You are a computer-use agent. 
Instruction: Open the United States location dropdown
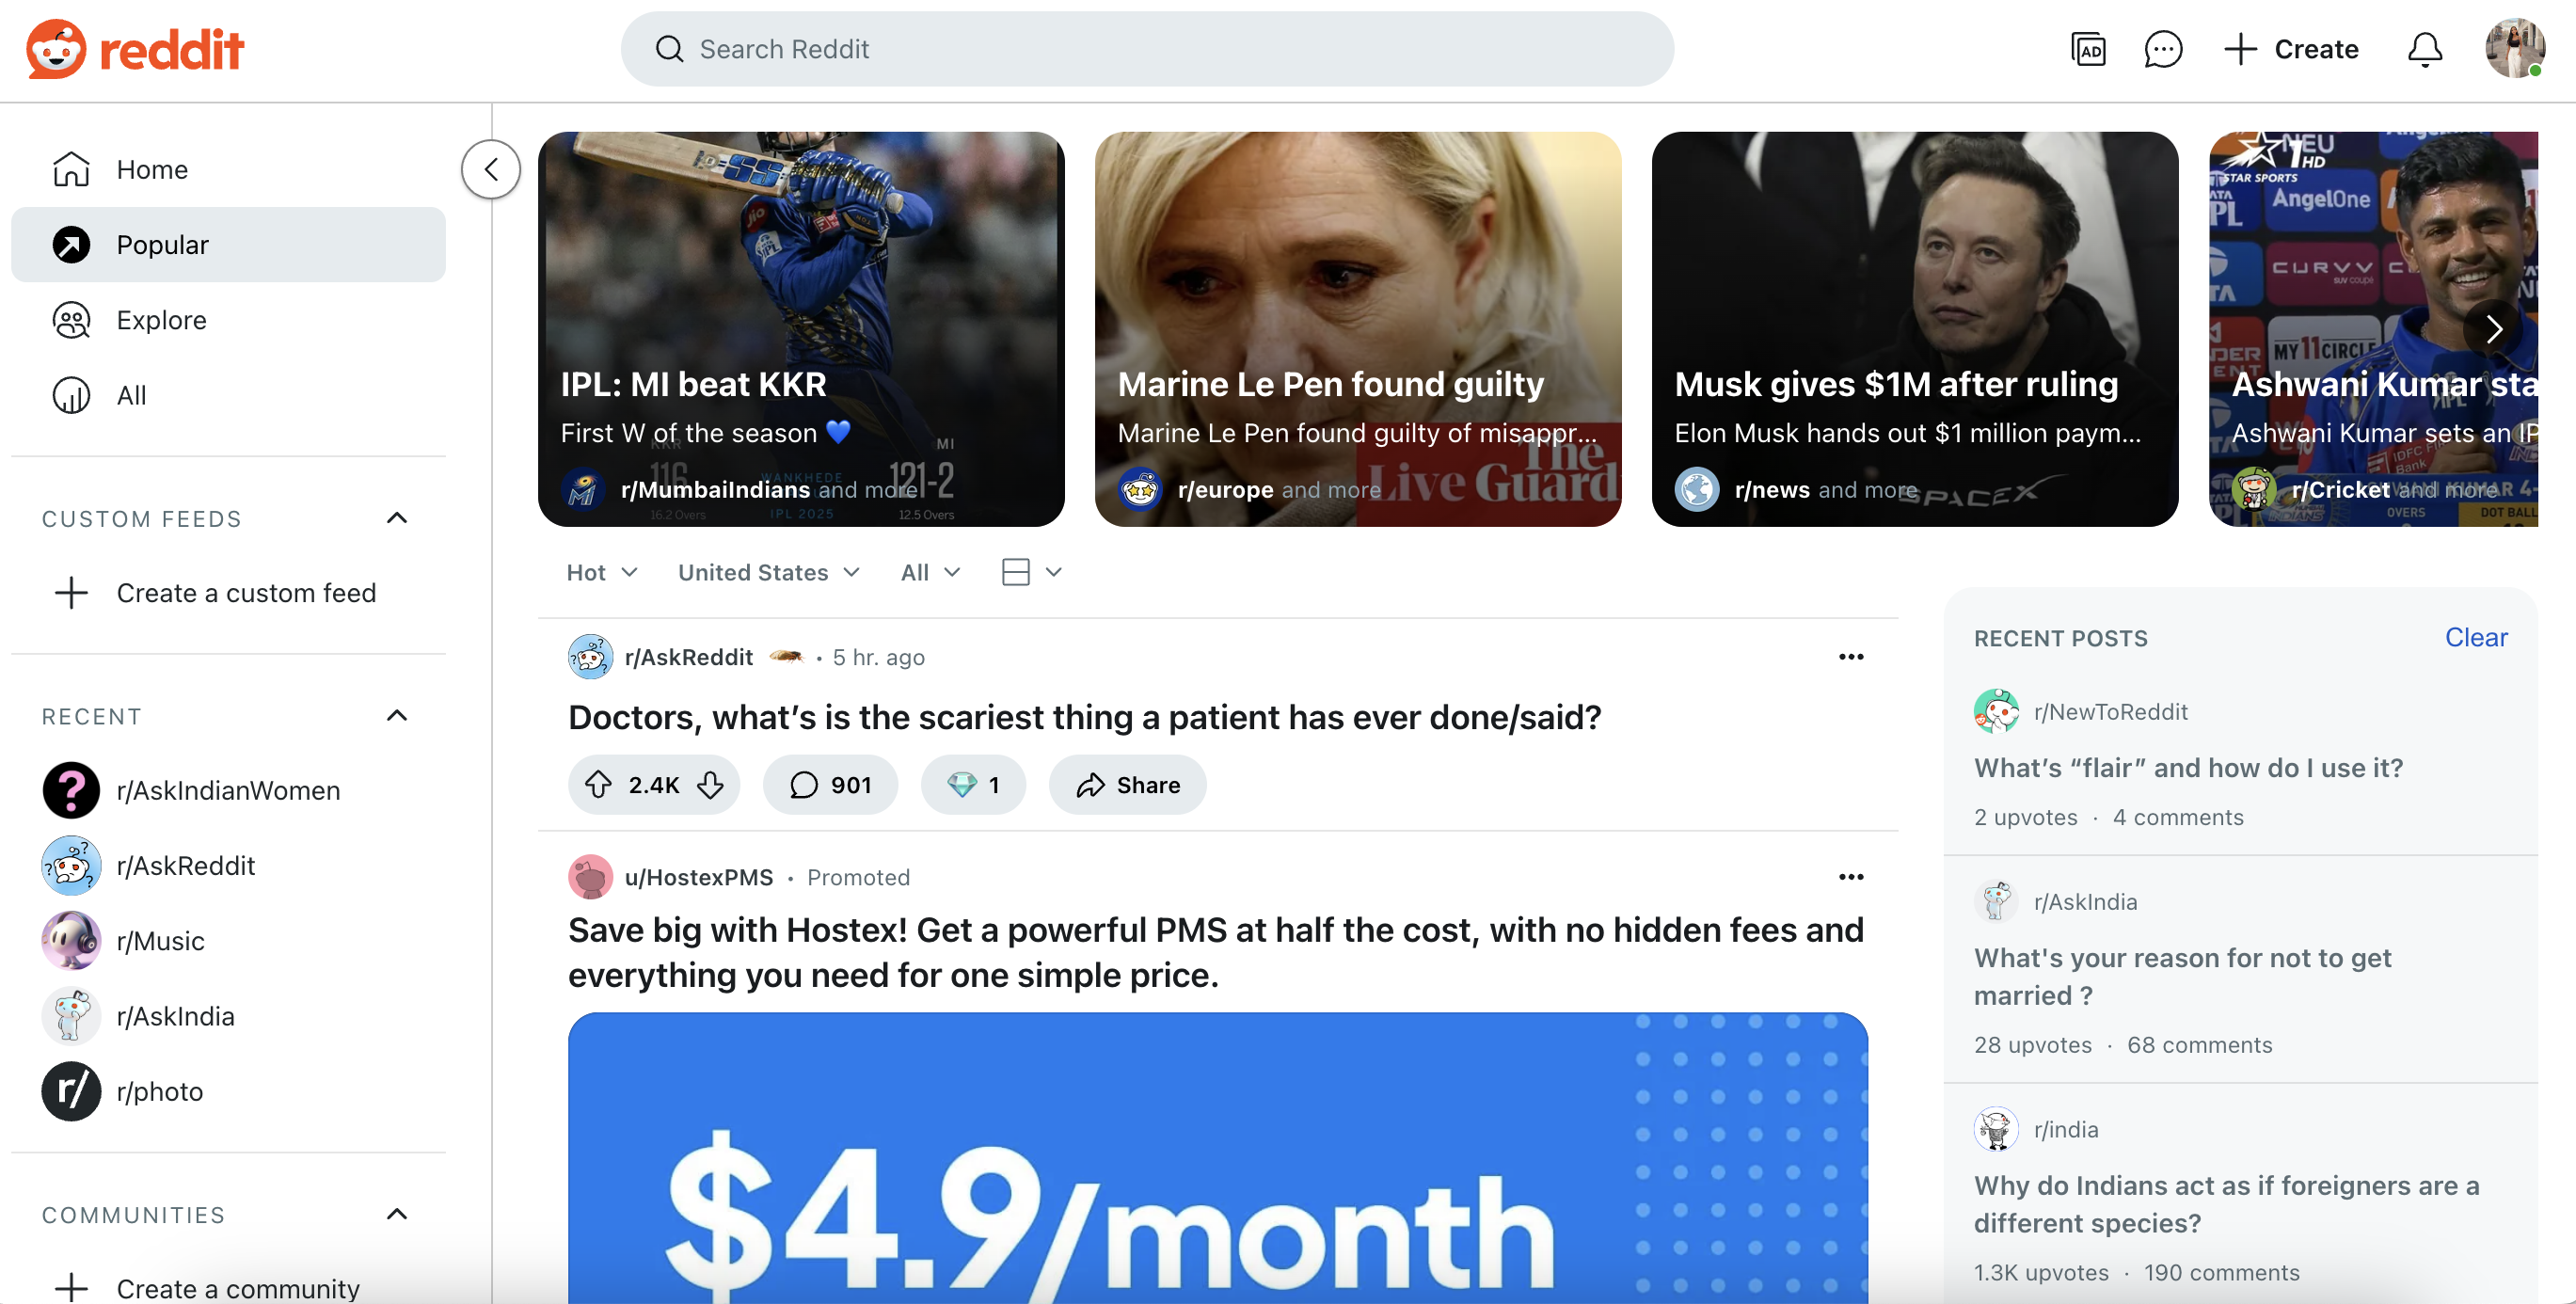768,572
